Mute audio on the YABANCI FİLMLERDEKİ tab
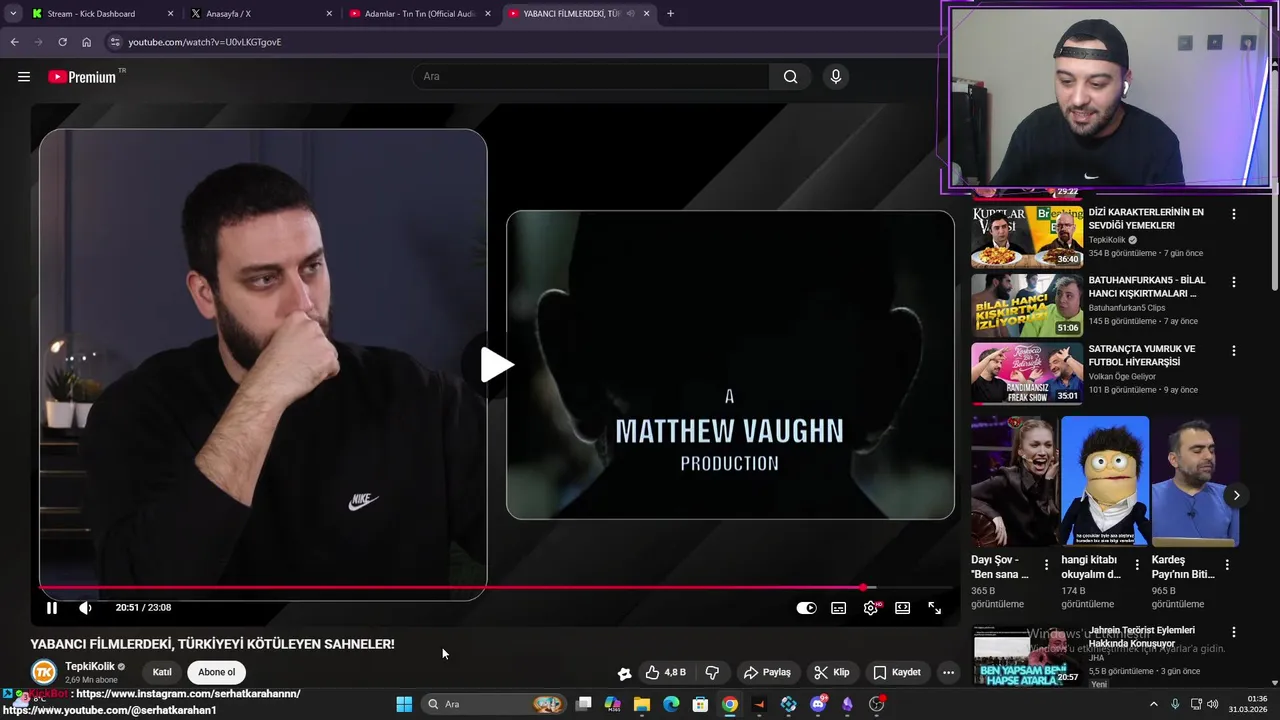Viewport: 1280px width, 720px height. pyautogui.click(x=631, y=14)
